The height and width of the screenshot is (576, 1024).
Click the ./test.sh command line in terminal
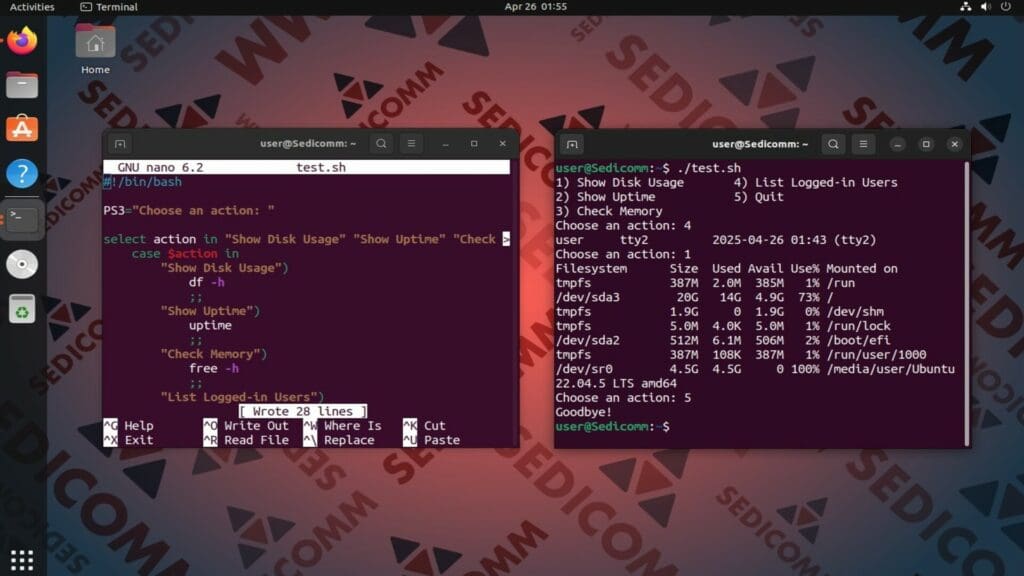(648, 168)
